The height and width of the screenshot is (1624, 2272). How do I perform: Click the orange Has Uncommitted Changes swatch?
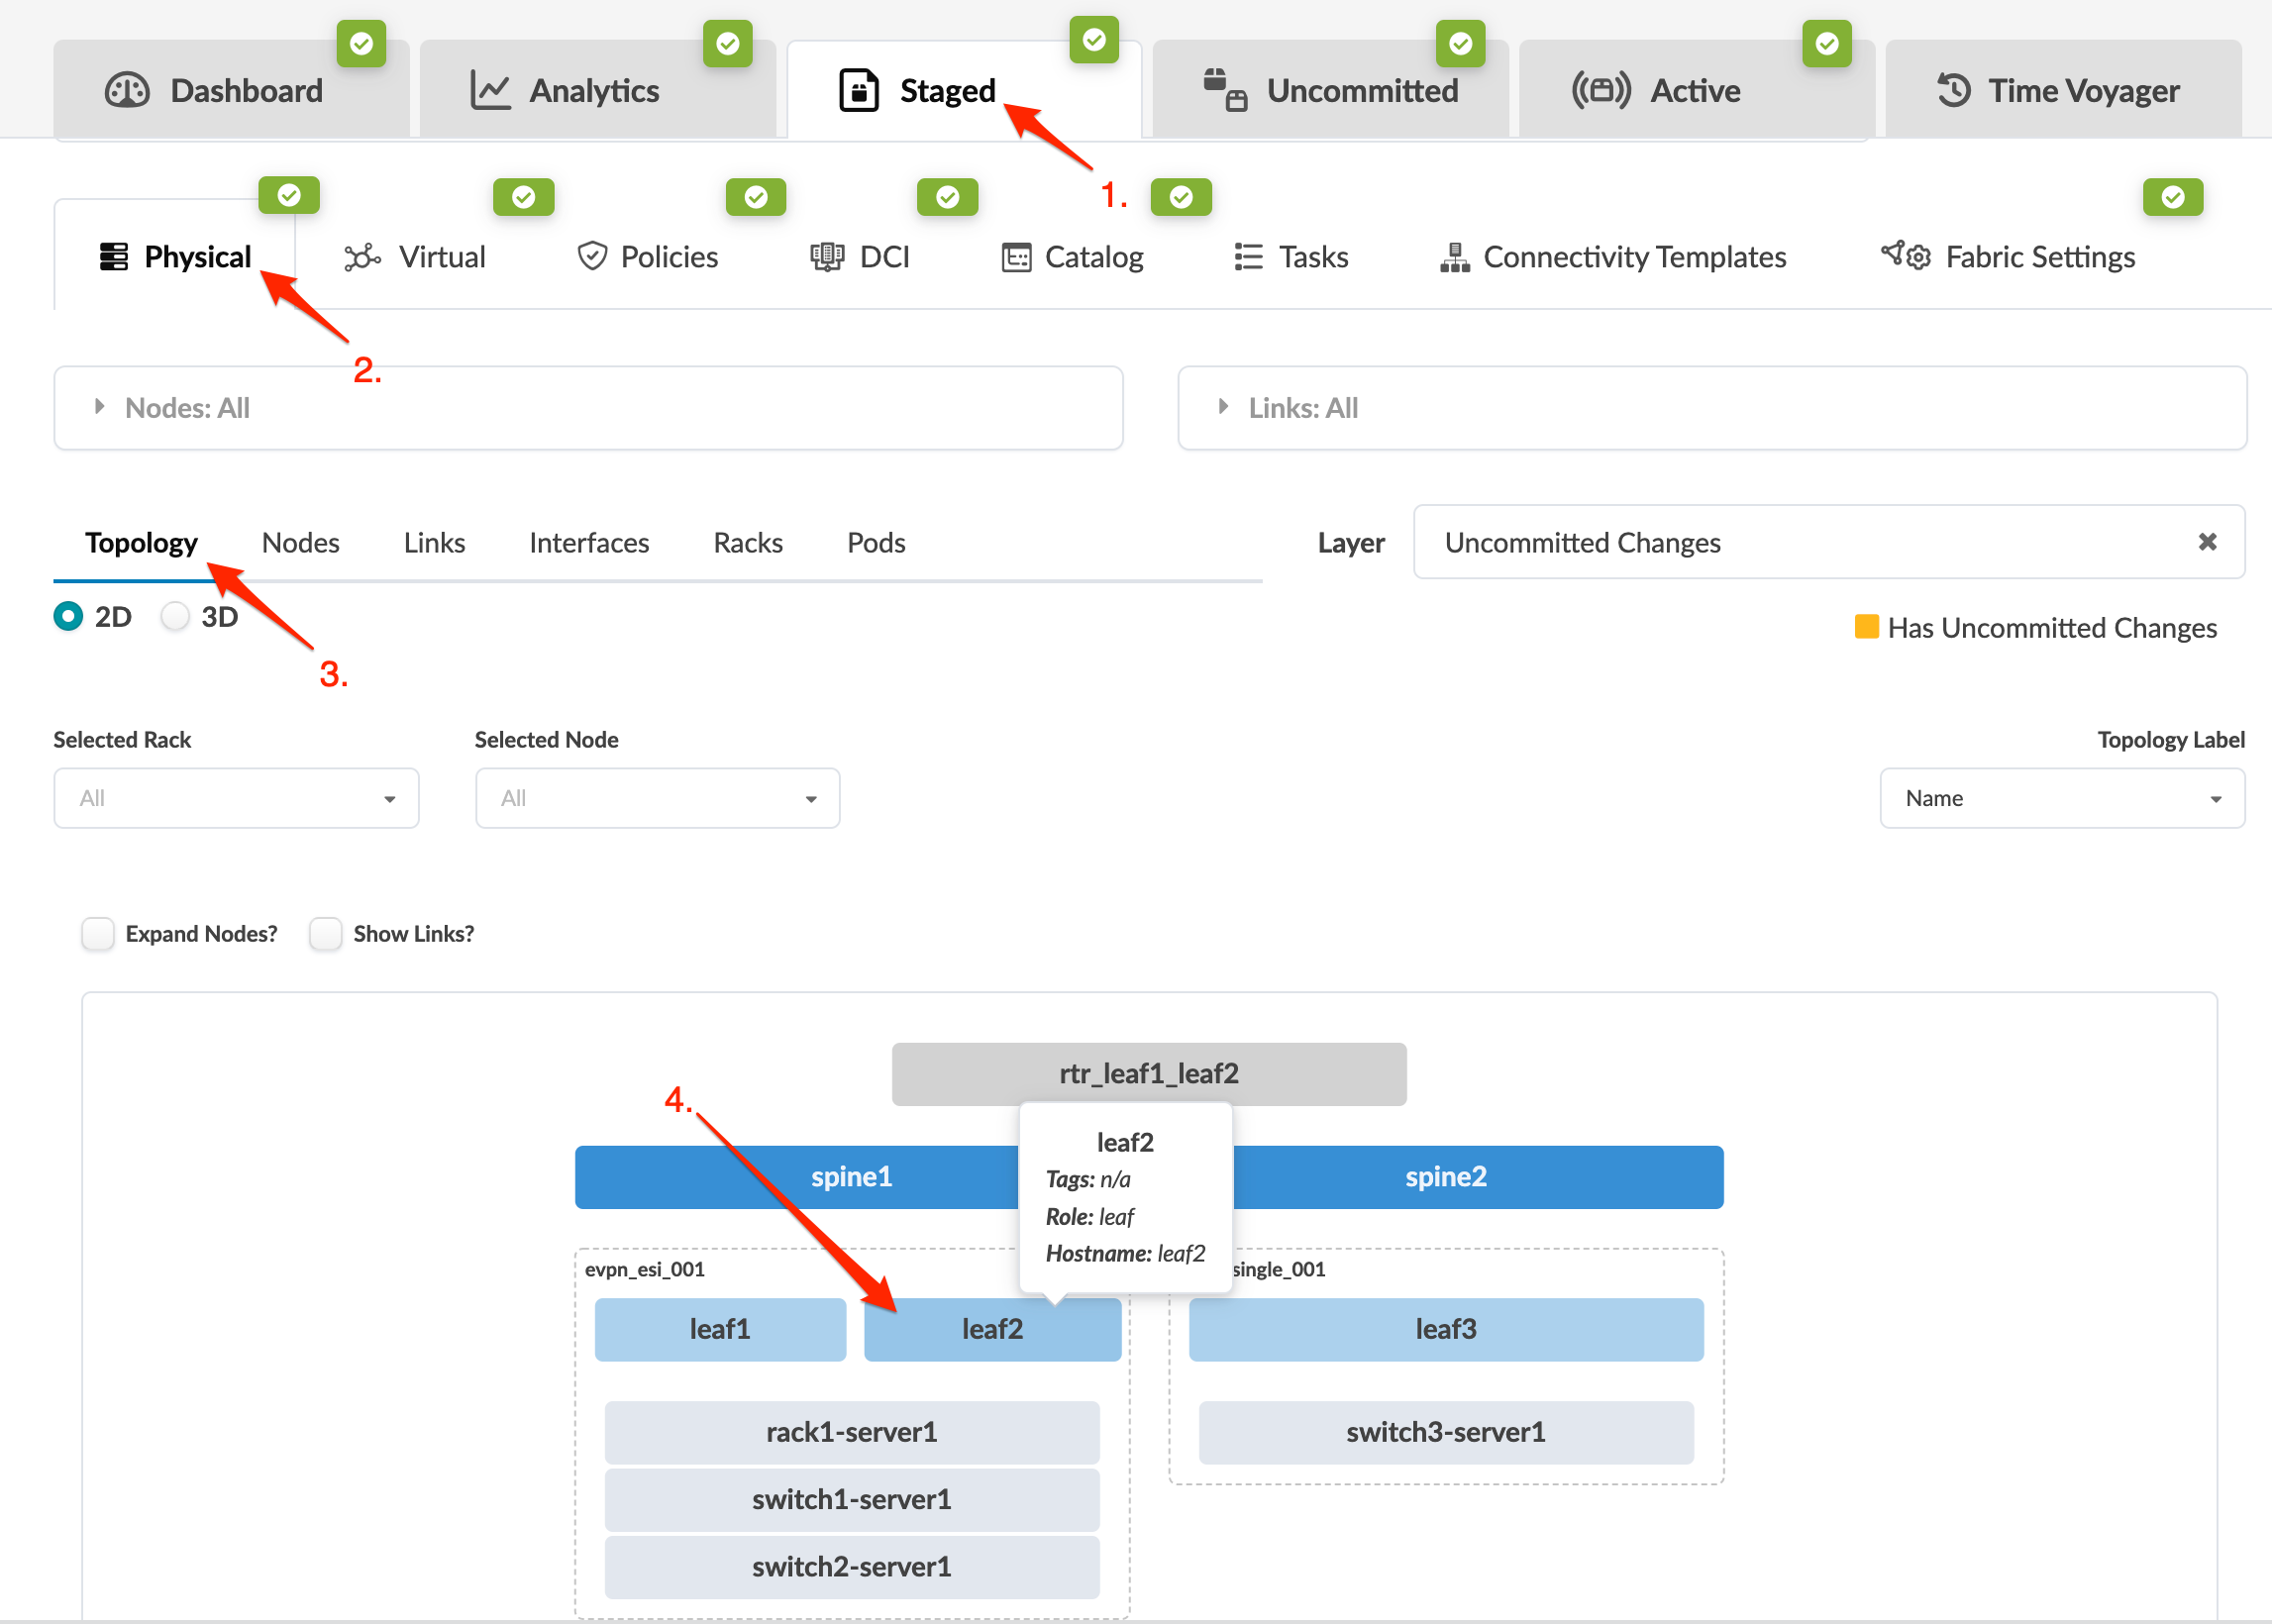(1866, 627)
